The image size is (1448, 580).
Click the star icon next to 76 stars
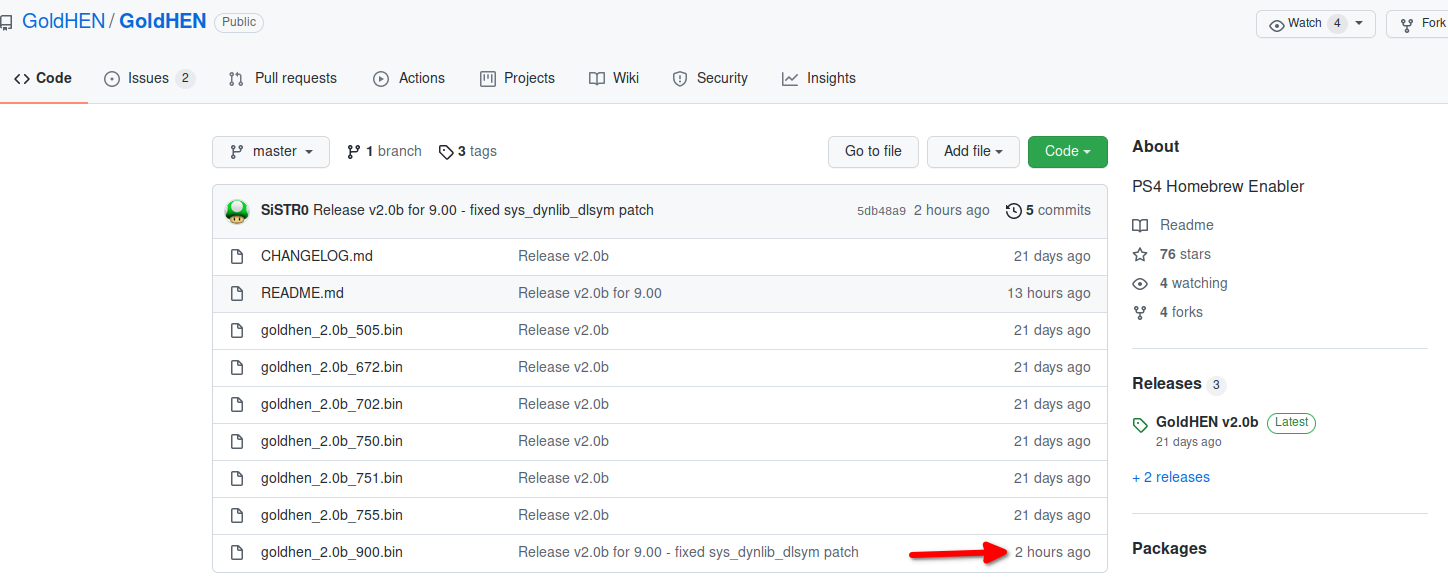[x=1140, y=254]
